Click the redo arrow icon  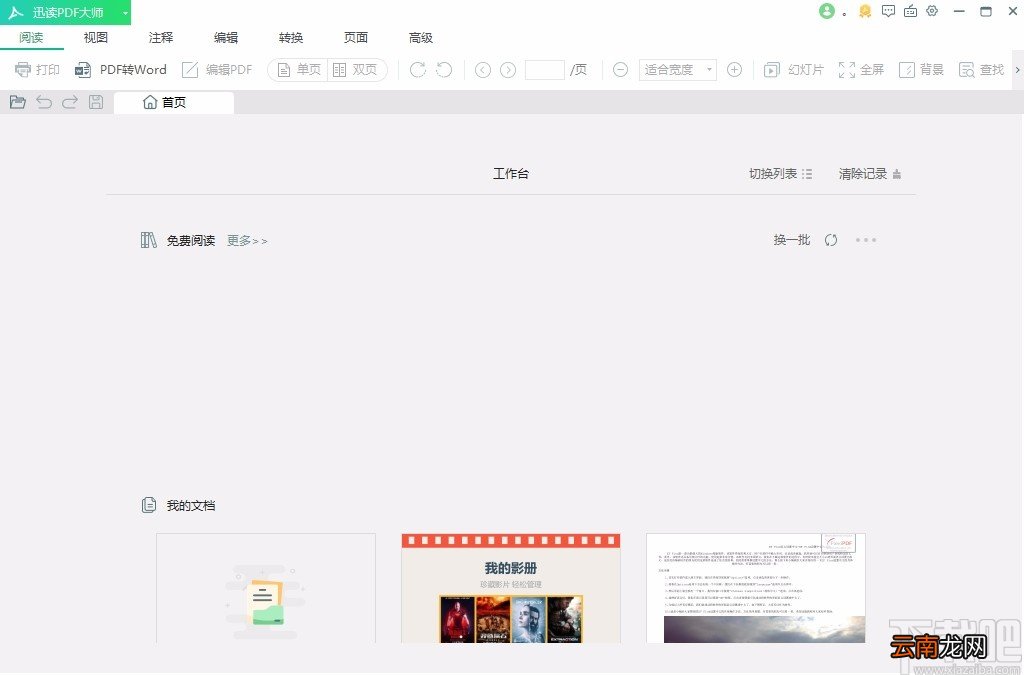(70, 102)
